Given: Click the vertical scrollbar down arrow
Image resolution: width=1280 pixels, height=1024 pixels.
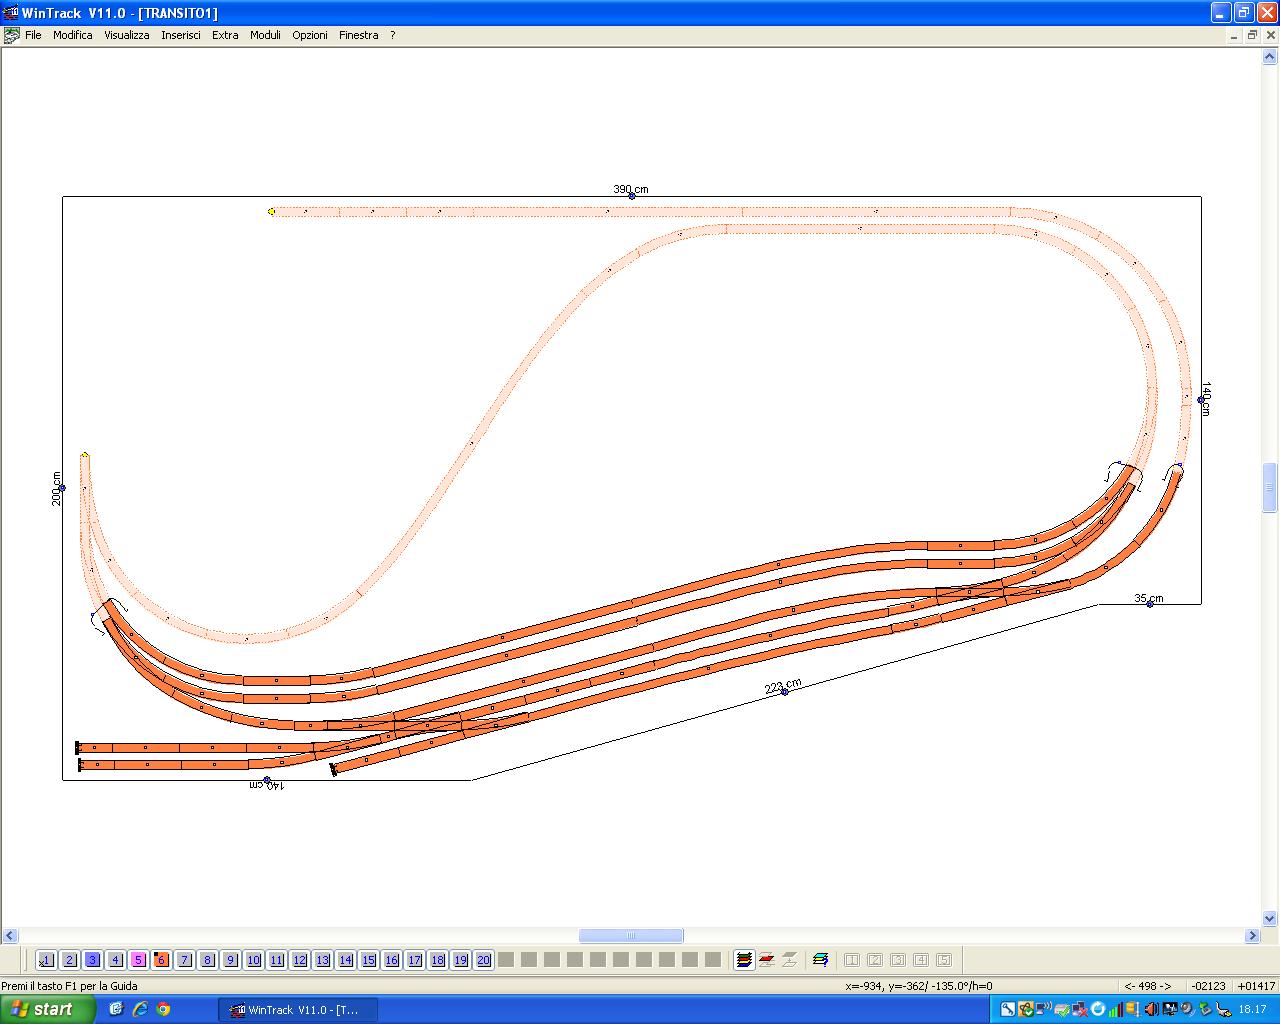Looking at the screenshot, I should point(1271,918).
